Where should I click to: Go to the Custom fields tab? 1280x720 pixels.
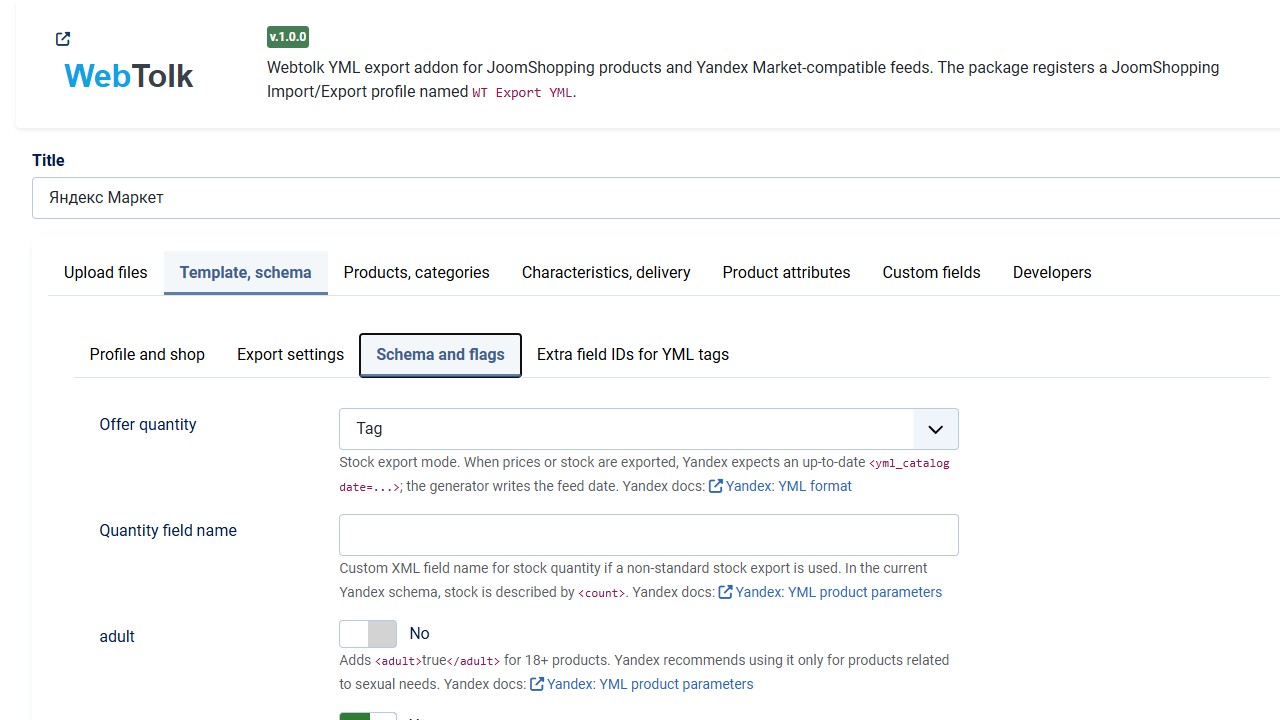932,272
